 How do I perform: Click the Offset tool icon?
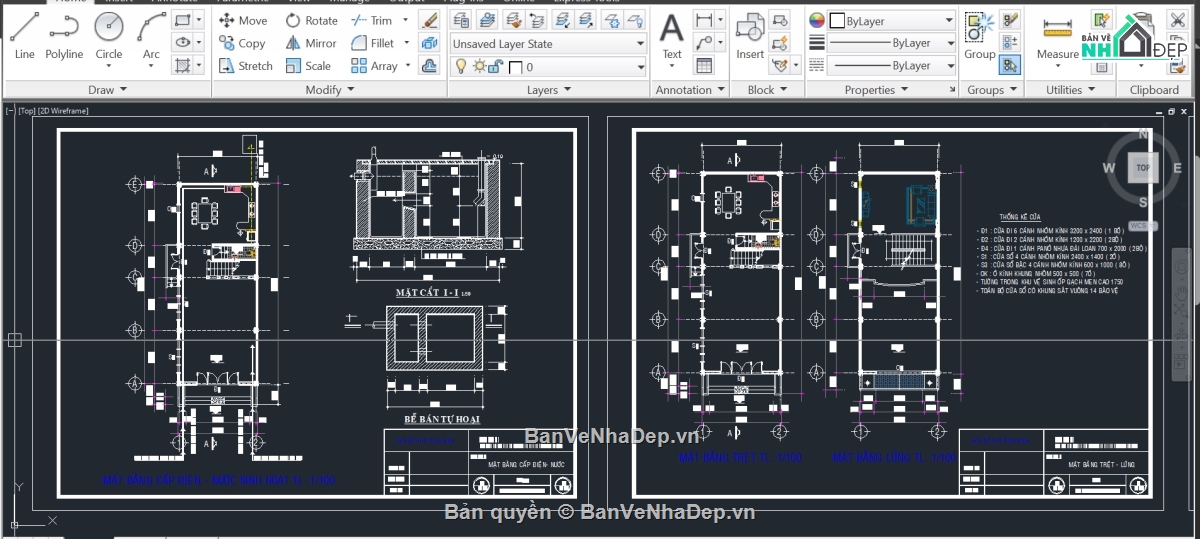pyautogui.click(x=429, y=66)
